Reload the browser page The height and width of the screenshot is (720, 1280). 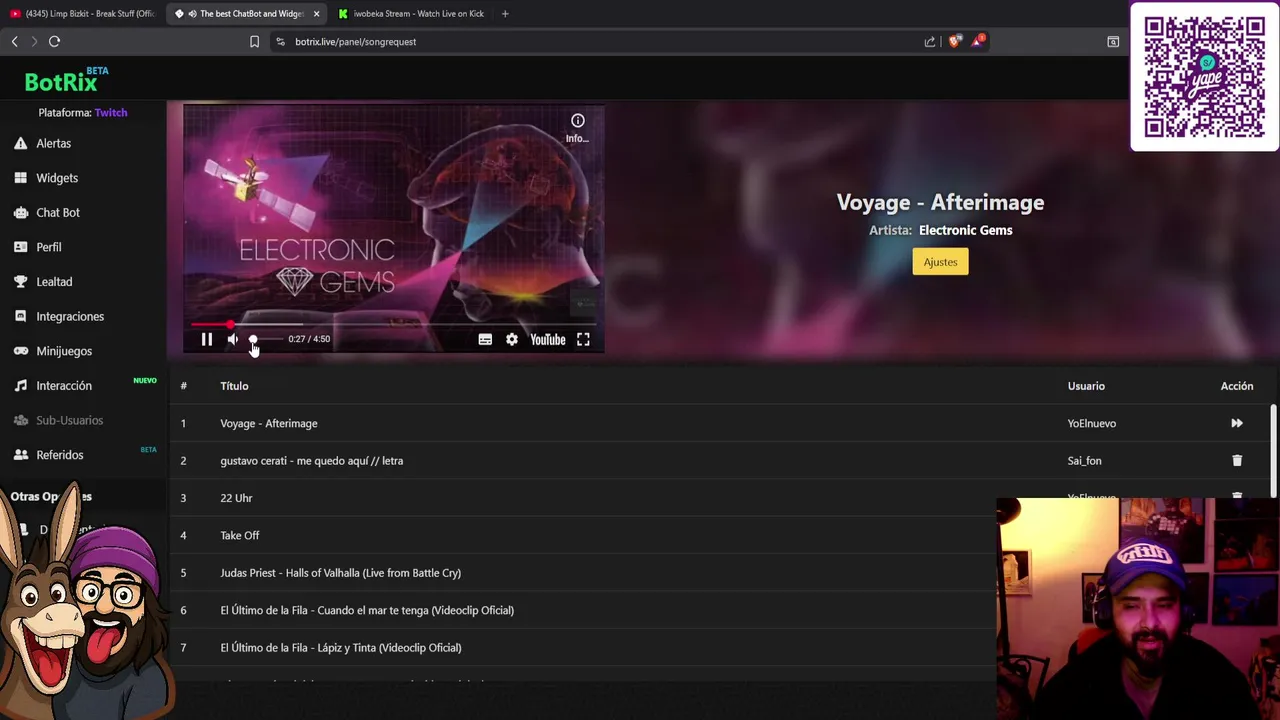(x=54, y=42)
